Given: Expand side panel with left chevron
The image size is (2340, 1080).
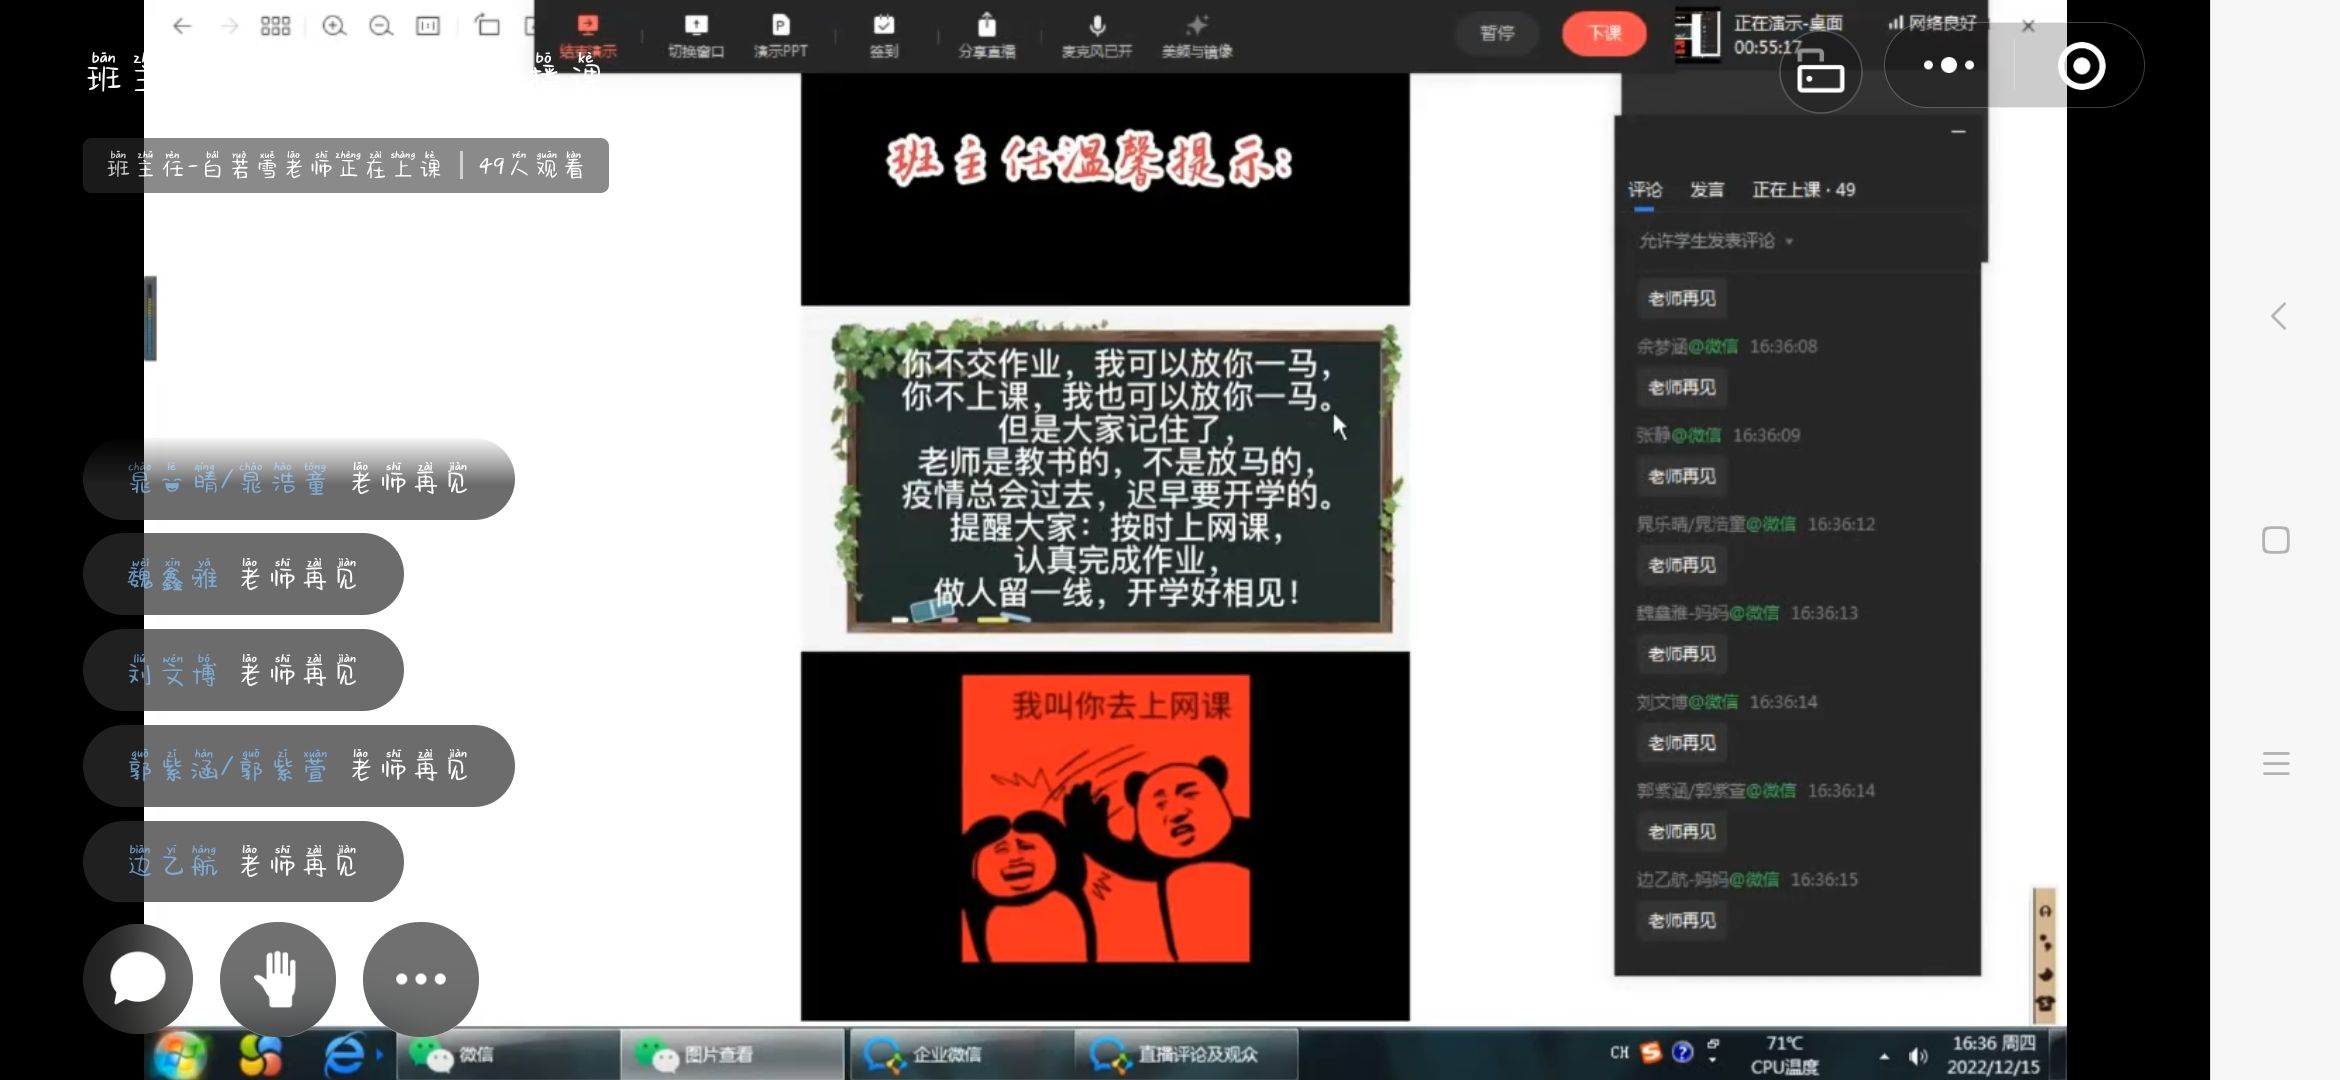Looking at the screenshot, I should [x=2278, y=317].
